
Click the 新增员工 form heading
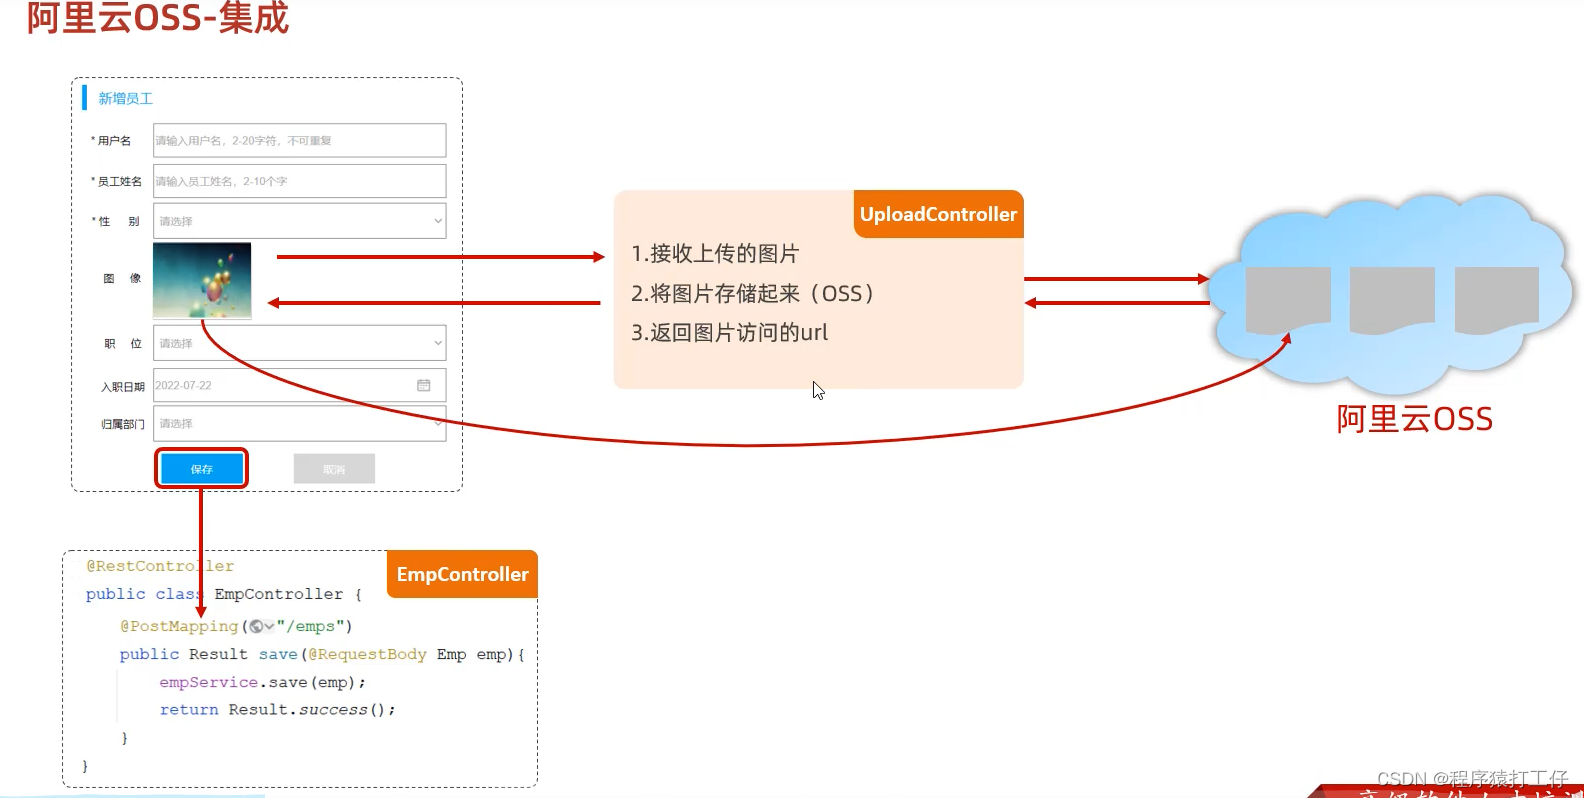(x=125, y=98)
